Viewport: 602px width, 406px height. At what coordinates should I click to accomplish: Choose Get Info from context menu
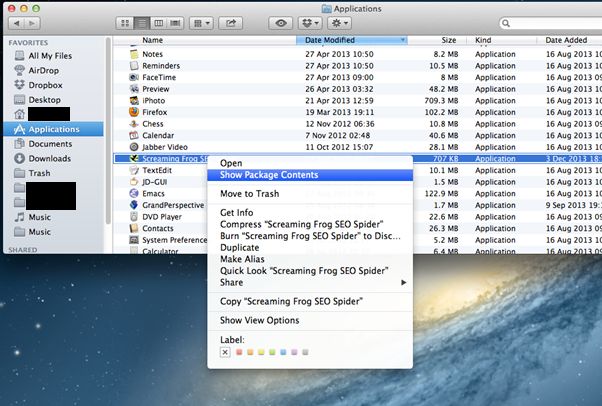[x=310, y=212]
